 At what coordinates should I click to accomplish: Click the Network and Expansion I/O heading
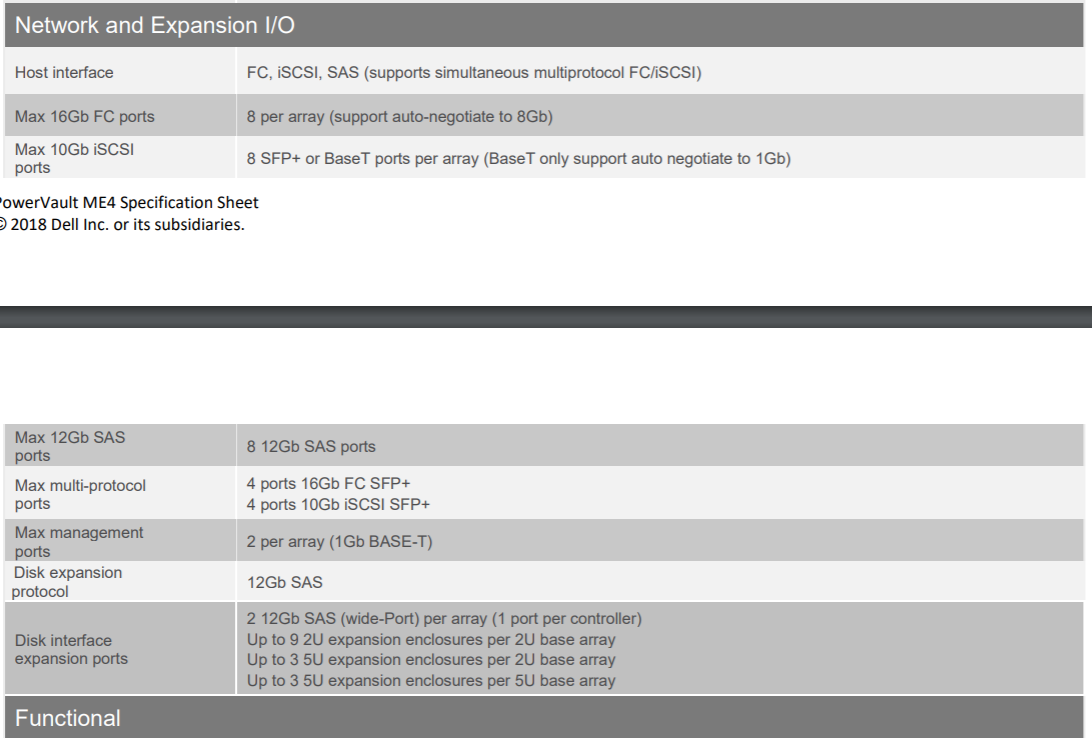154,26
